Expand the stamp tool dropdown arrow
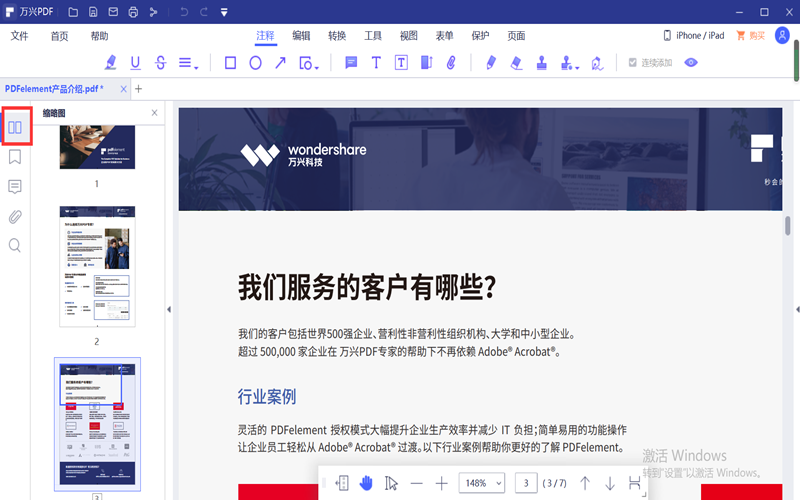800x500 pixels. click(579, 66)
